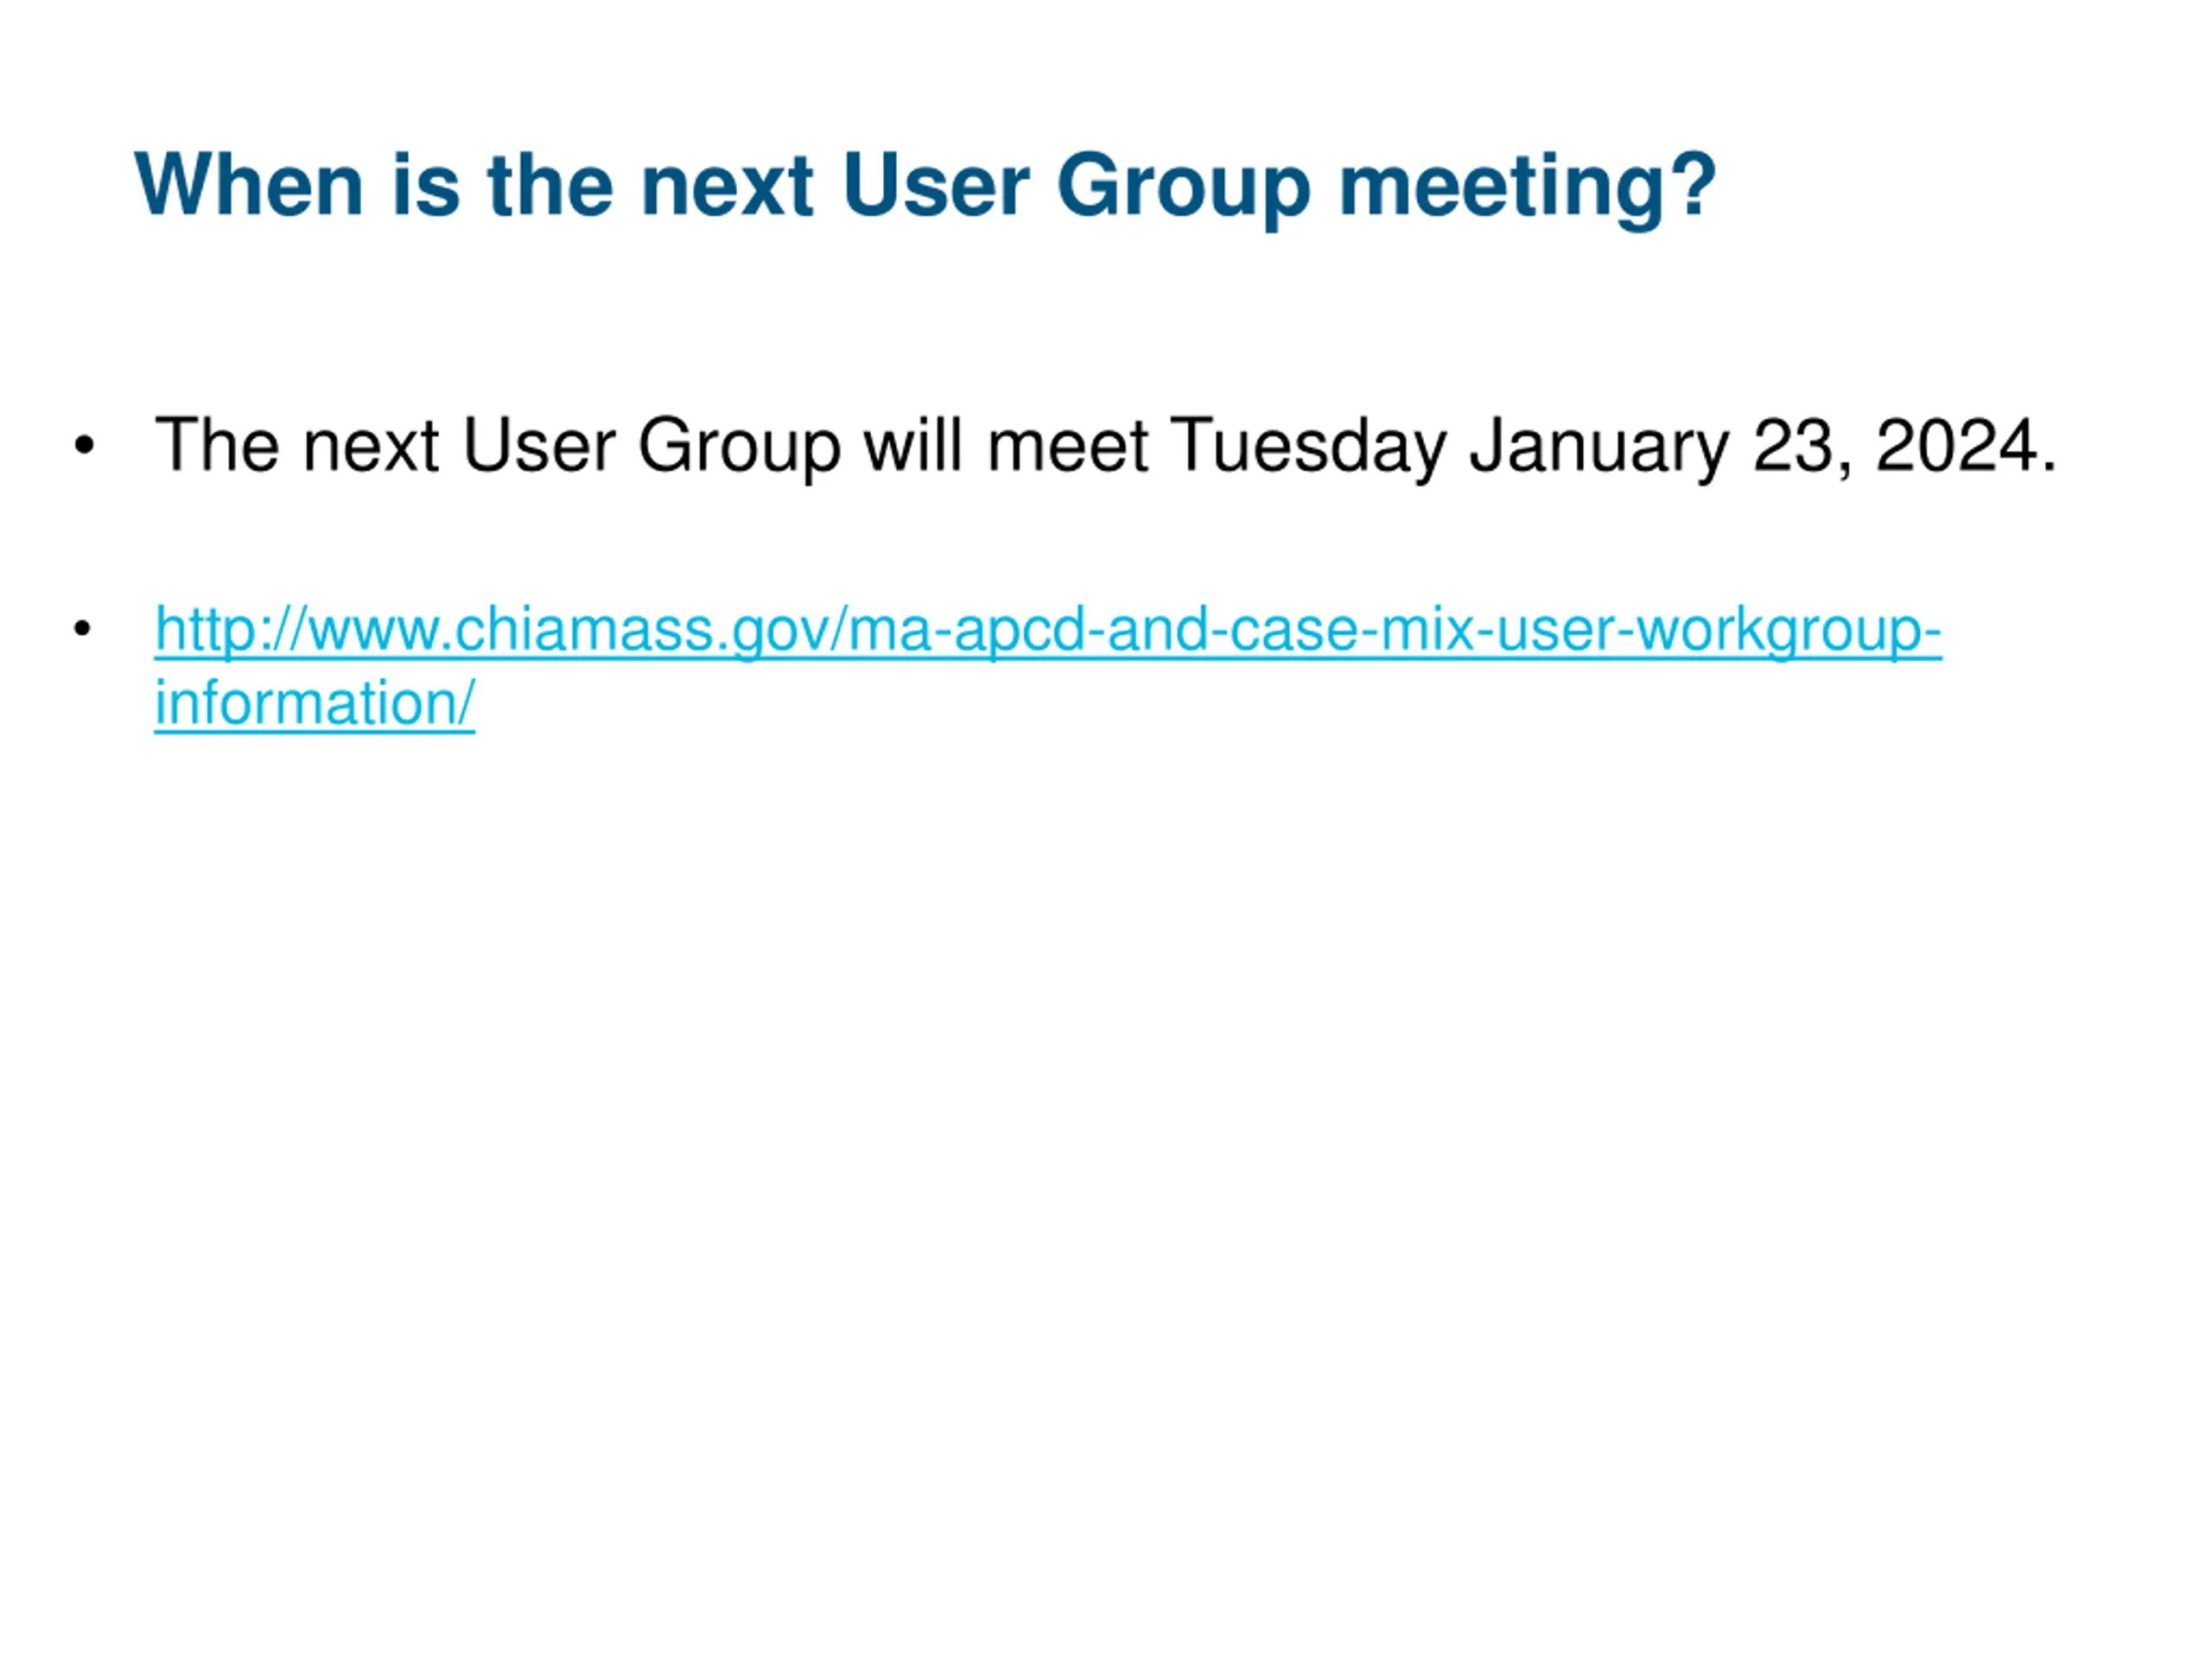2212x1659 pixels.
Task: Click the "http://" prefix of the link
Action: tap(229, 630)
